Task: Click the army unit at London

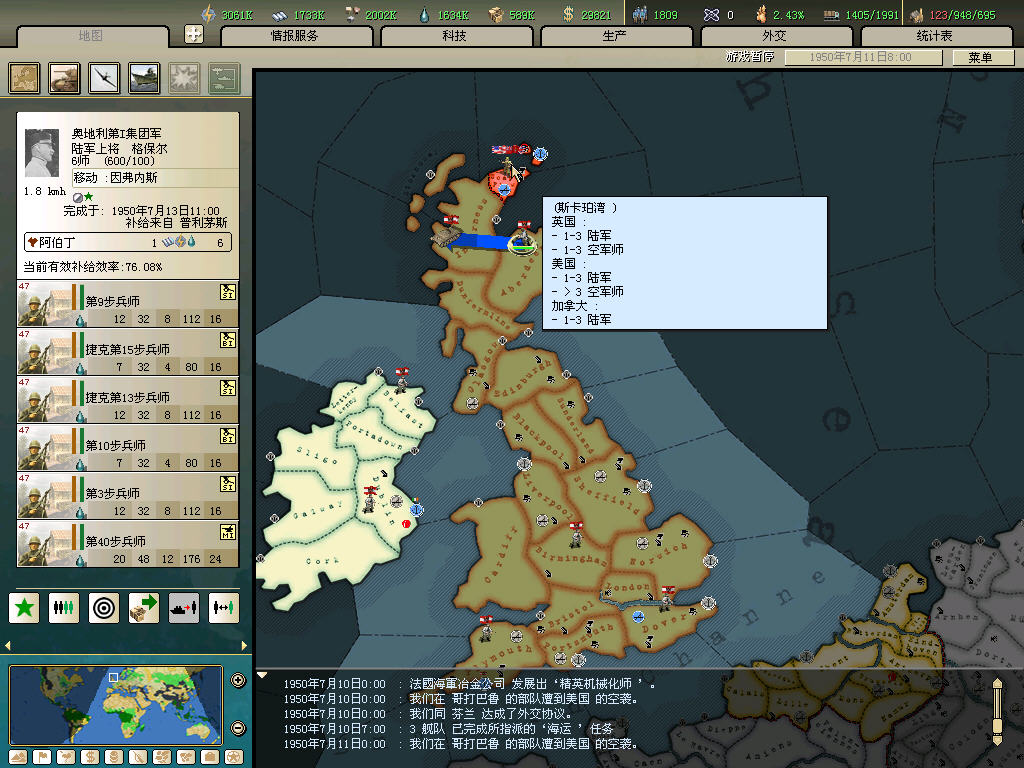Action: [667, 600]
